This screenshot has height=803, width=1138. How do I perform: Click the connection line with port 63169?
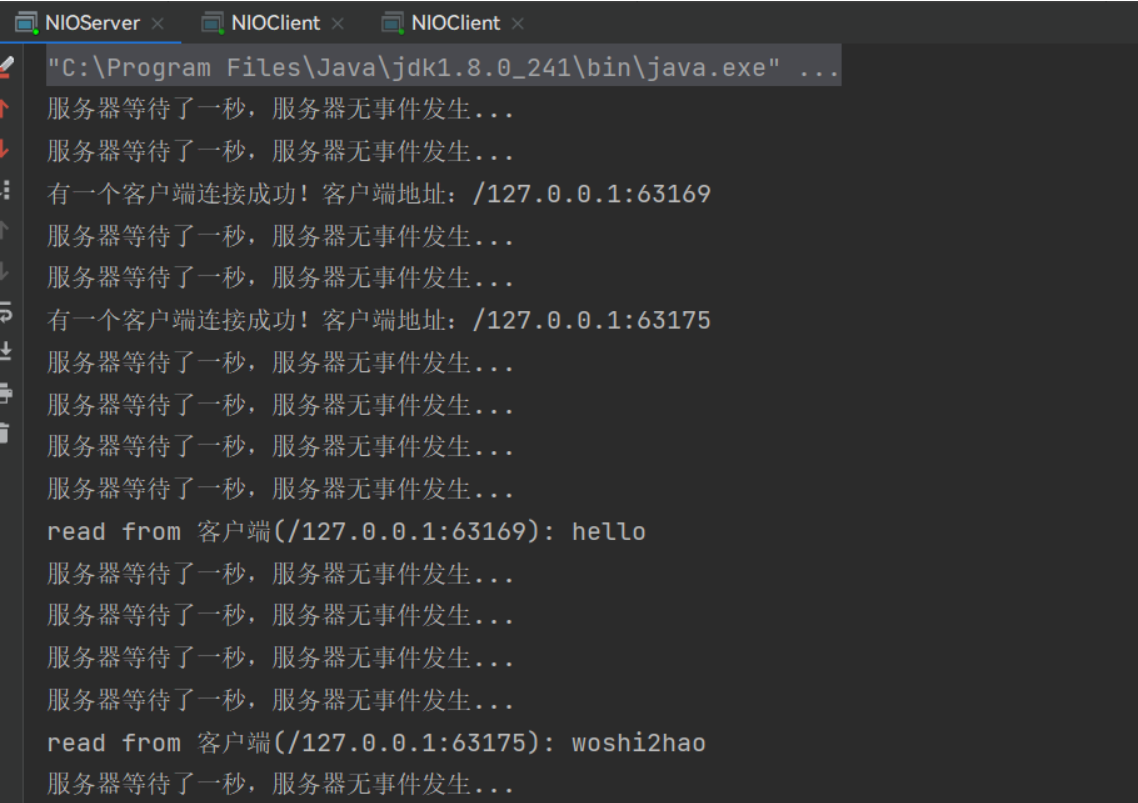tap(379, 194)
